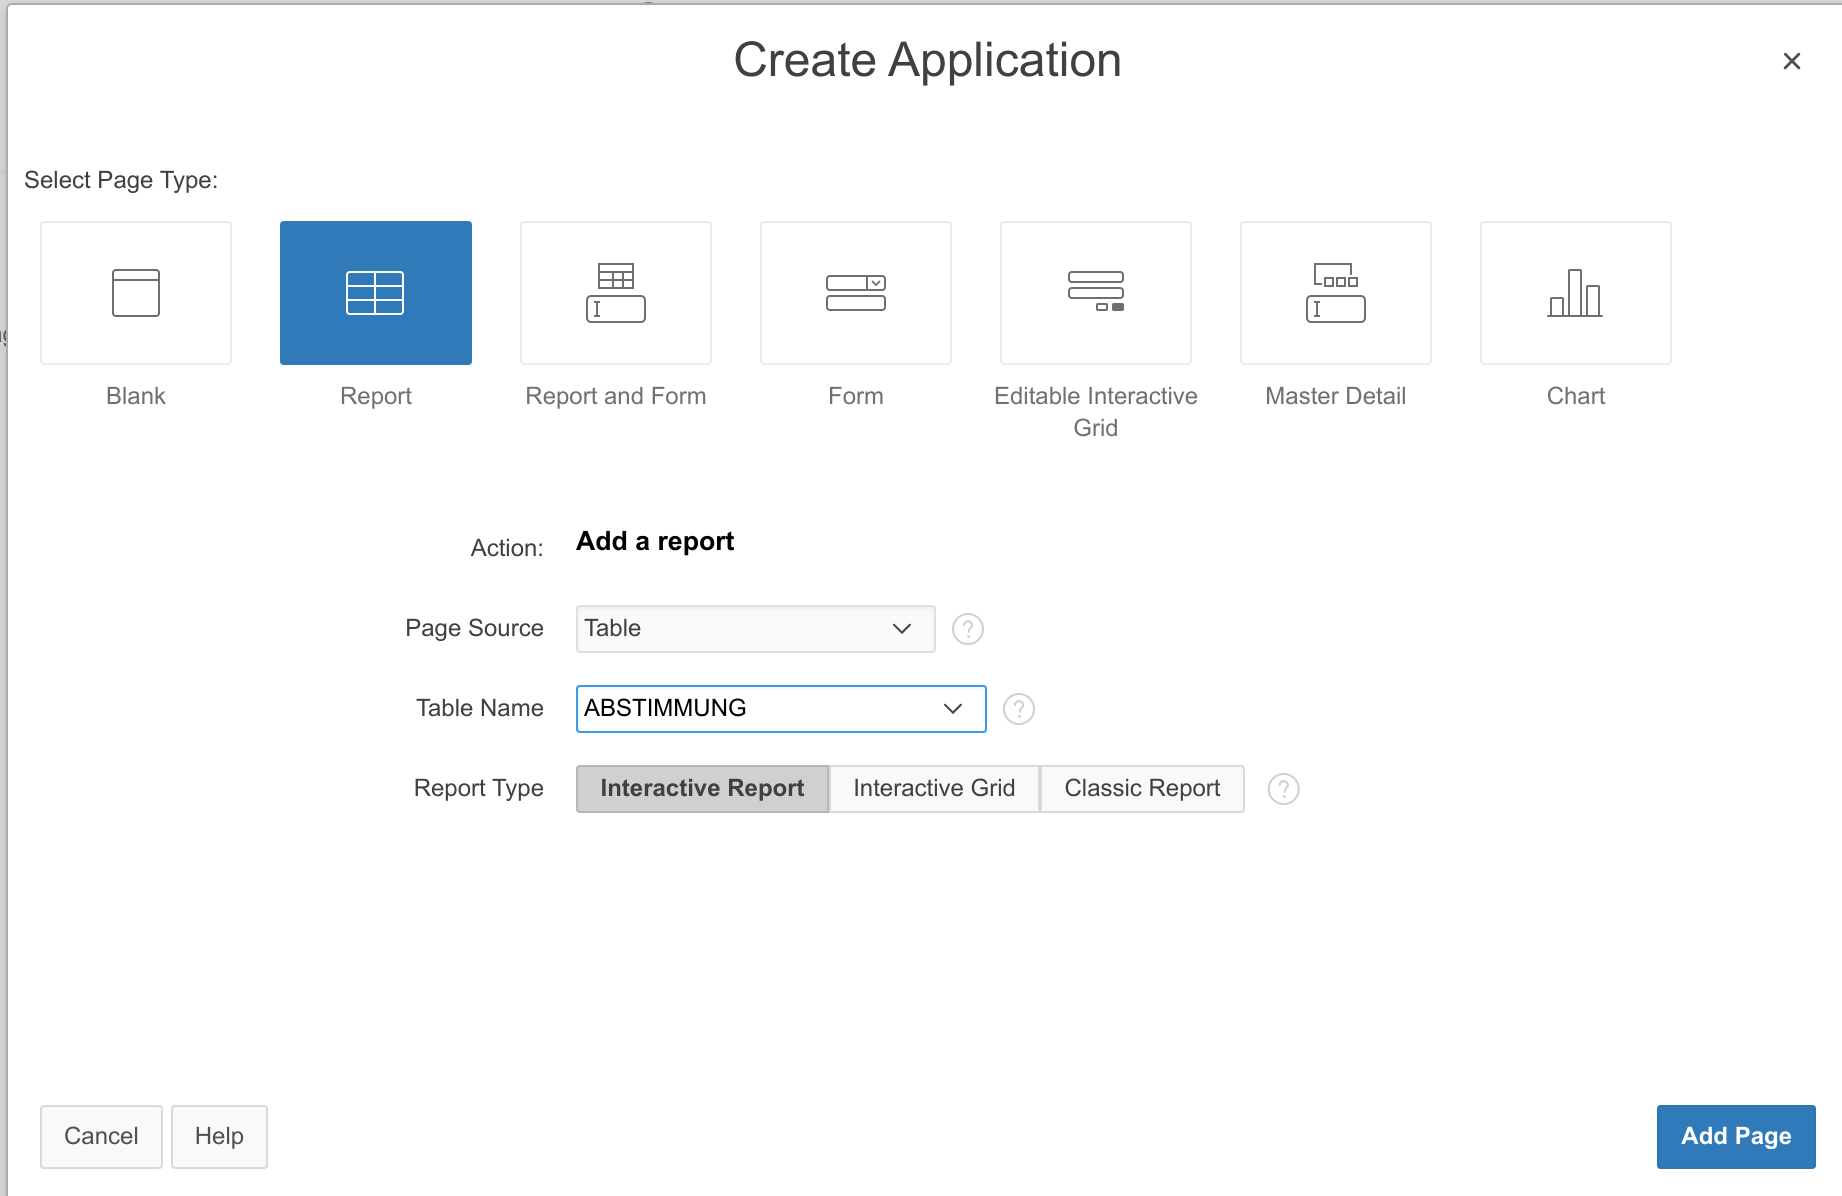1842x1196 pixels.
Task: Open the Page Source dropdown
Action: (756, 629)
